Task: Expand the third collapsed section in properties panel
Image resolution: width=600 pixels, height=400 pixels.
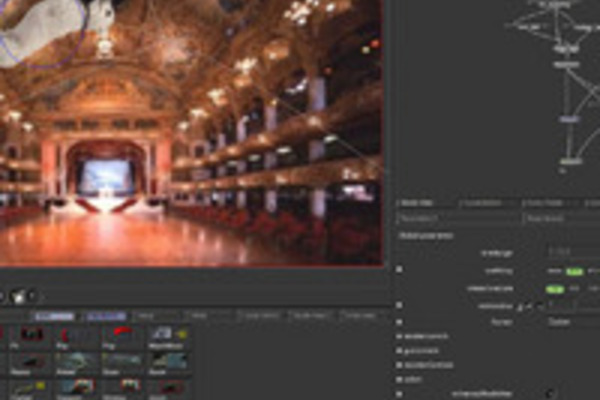Action: click(x=399, y=365)
